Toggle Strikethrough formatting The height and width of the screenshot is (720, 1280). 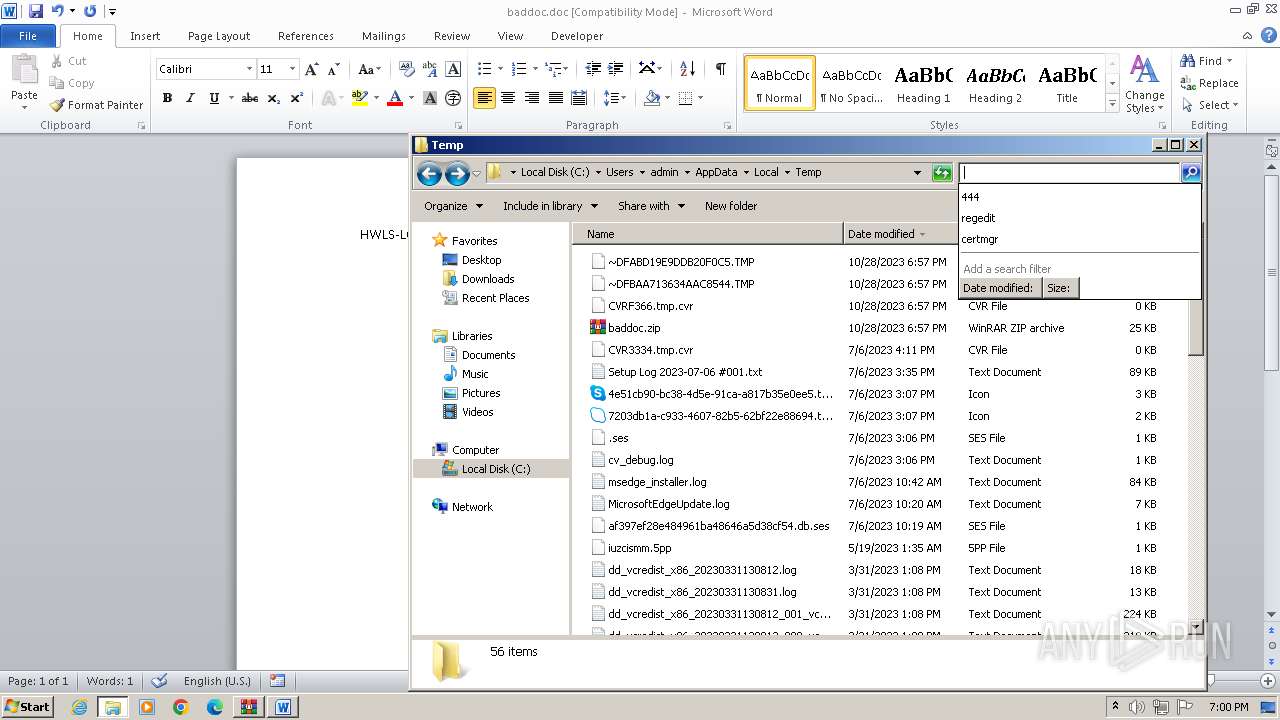click(x=250, y=98)
